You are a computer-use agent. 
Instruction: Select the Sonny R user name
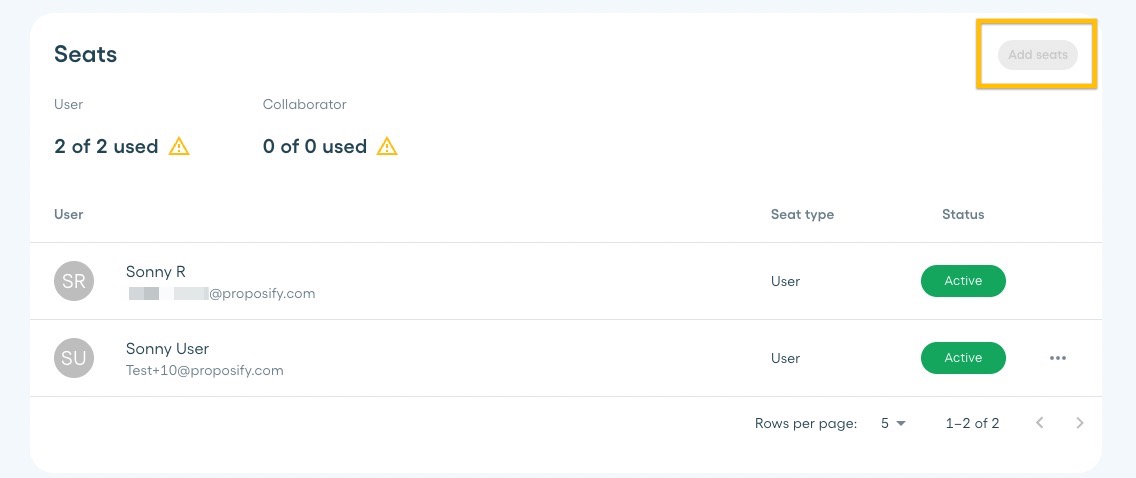pyautogui.click(x=156, y=272)
